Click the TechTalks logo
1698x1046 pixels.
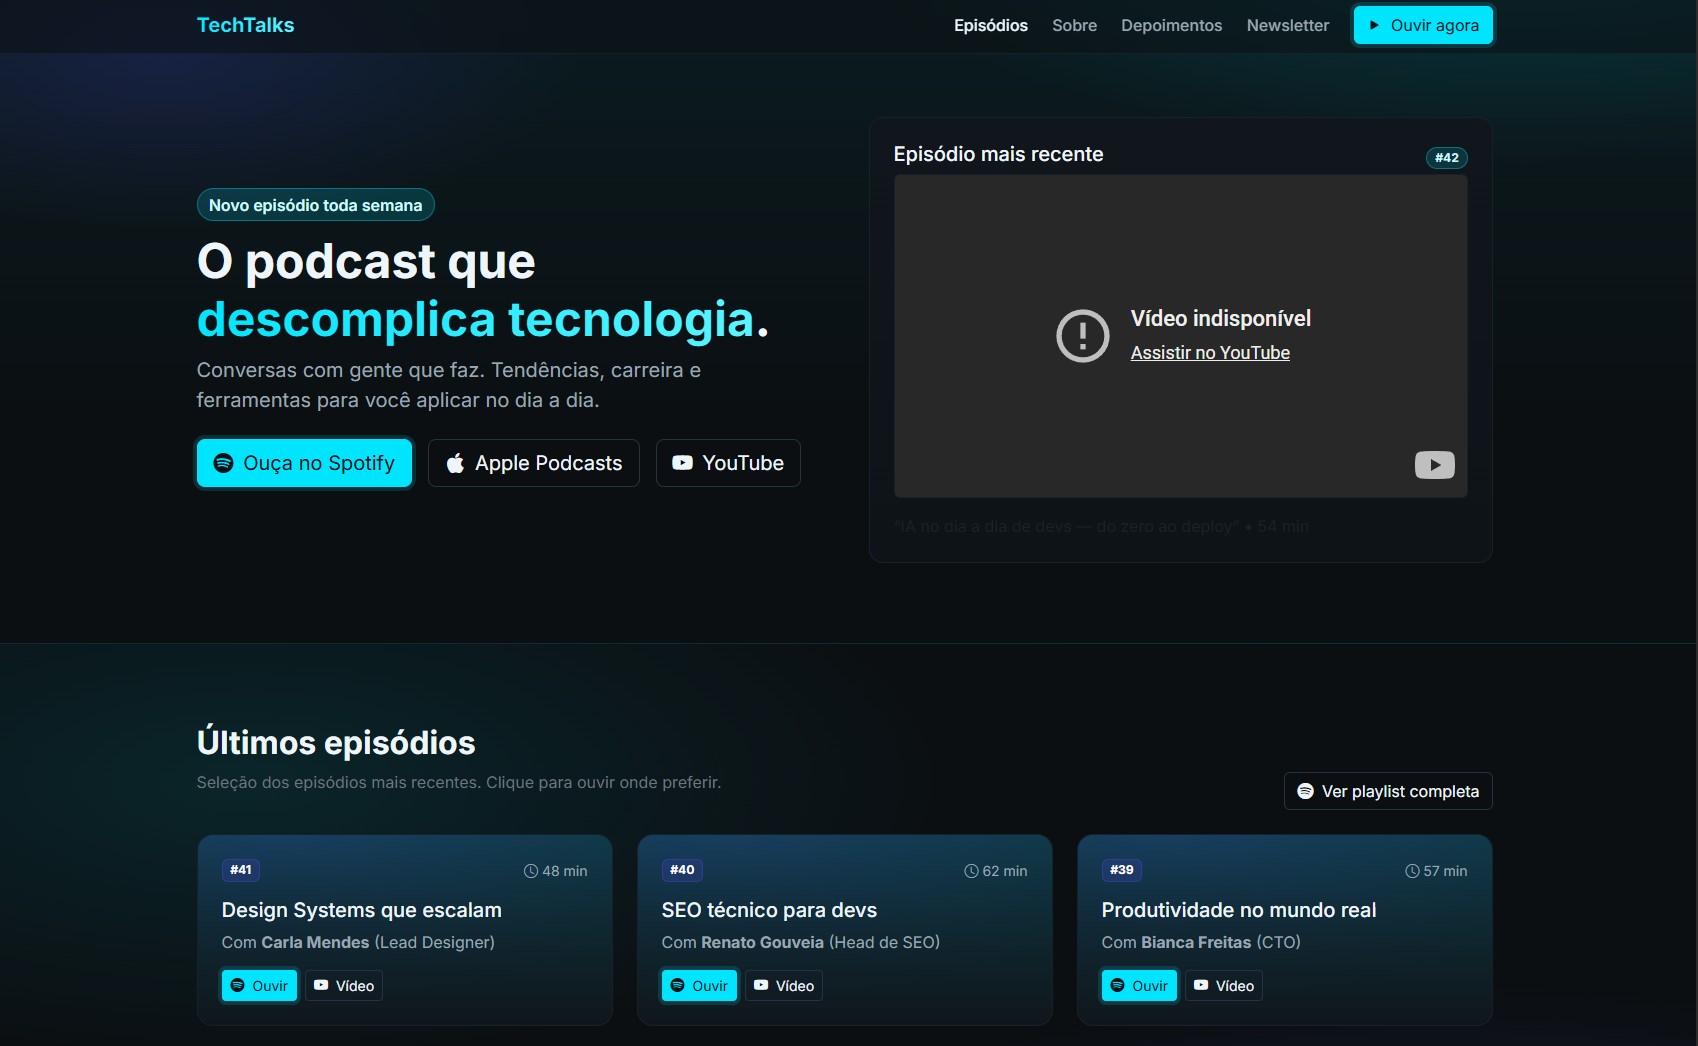click(245, 26)
